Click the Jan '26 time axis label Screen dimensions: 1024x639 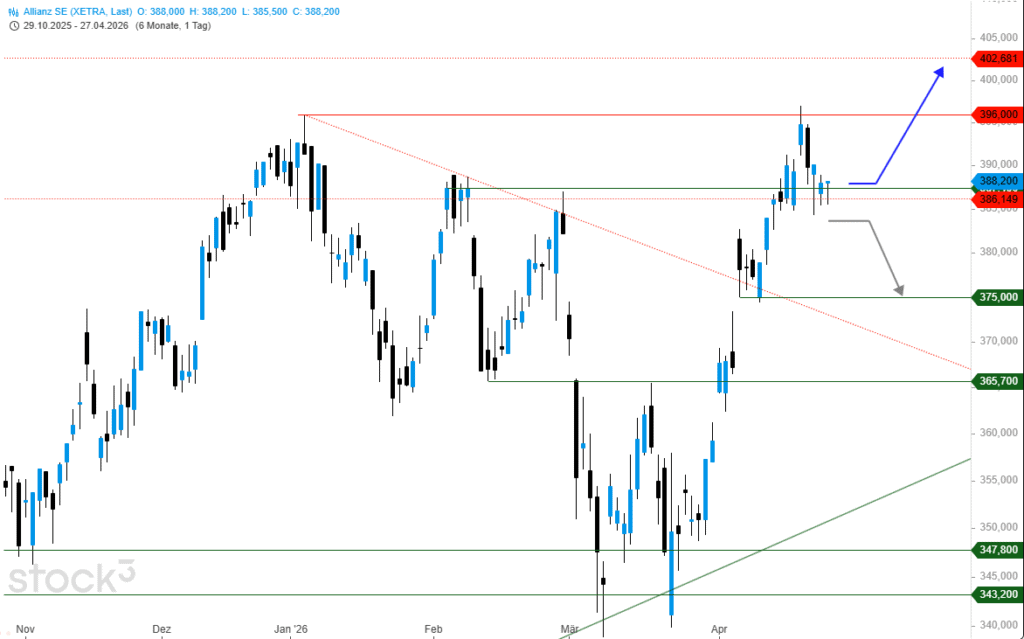click(x=291, y=629)
